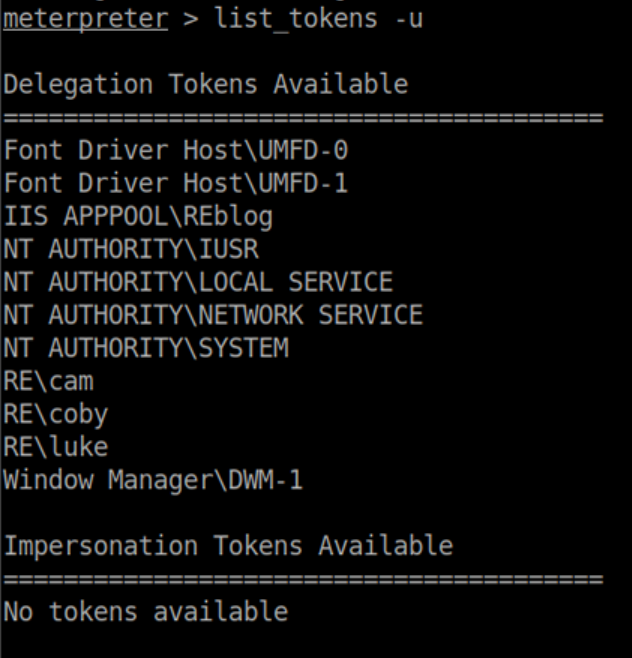Viewport: 632px width, 658px height.
Task: Click the underlined meterpreter prompt text
Action: 84,19
